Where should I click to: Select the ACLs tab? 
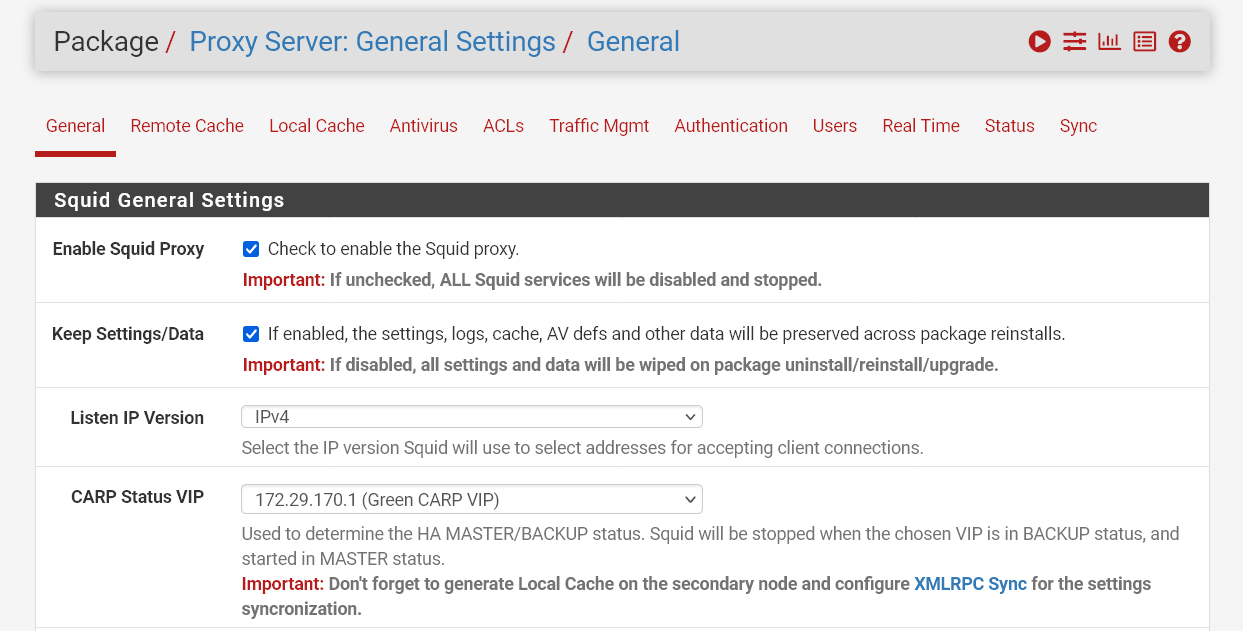coord(503,126)
